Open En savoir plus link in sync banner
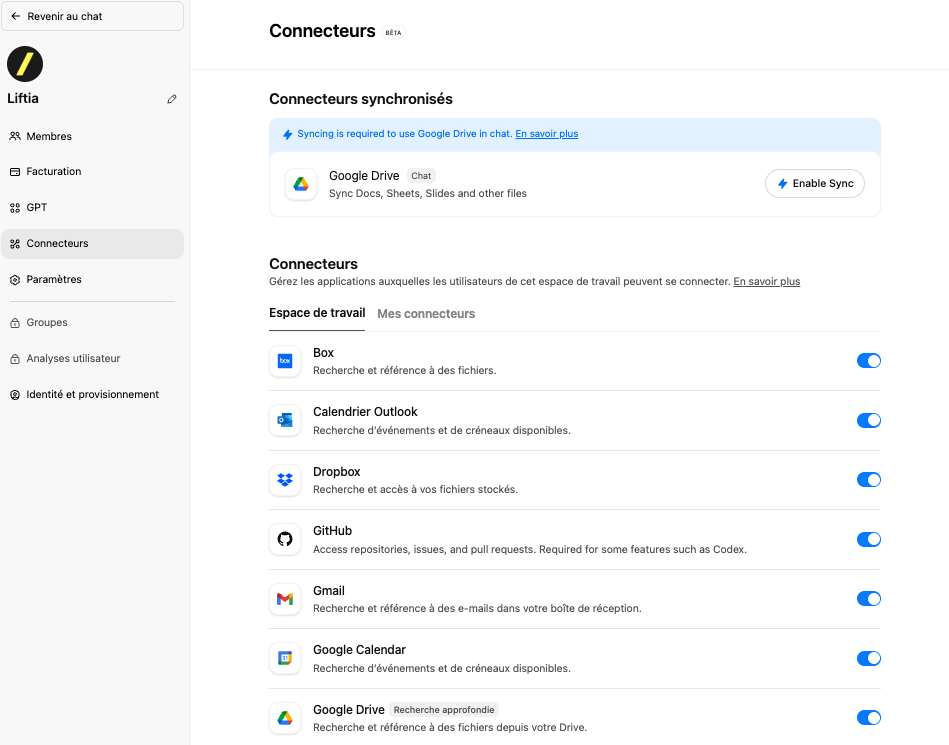Screen dimensions: 949x745 (547, 134)
